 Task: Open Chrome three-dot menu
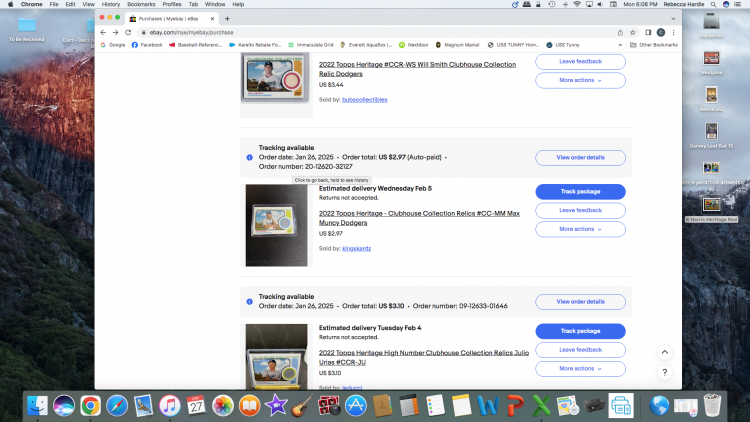click(x=673, y=33)
